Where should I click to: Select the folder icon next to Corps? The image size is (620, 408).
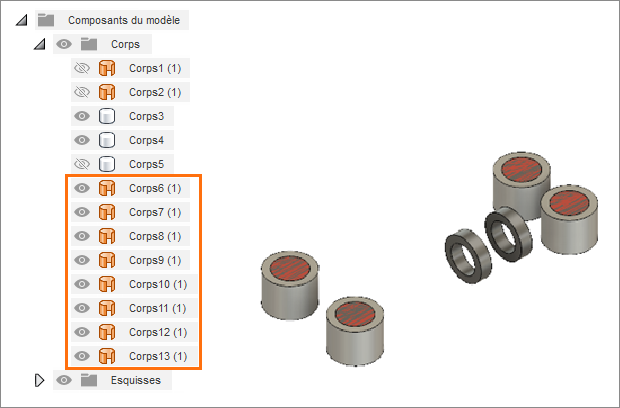coord(89,44)
